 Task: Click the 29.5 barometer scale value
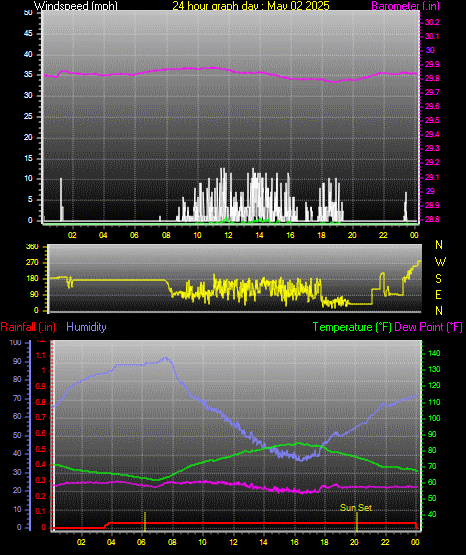432,120
